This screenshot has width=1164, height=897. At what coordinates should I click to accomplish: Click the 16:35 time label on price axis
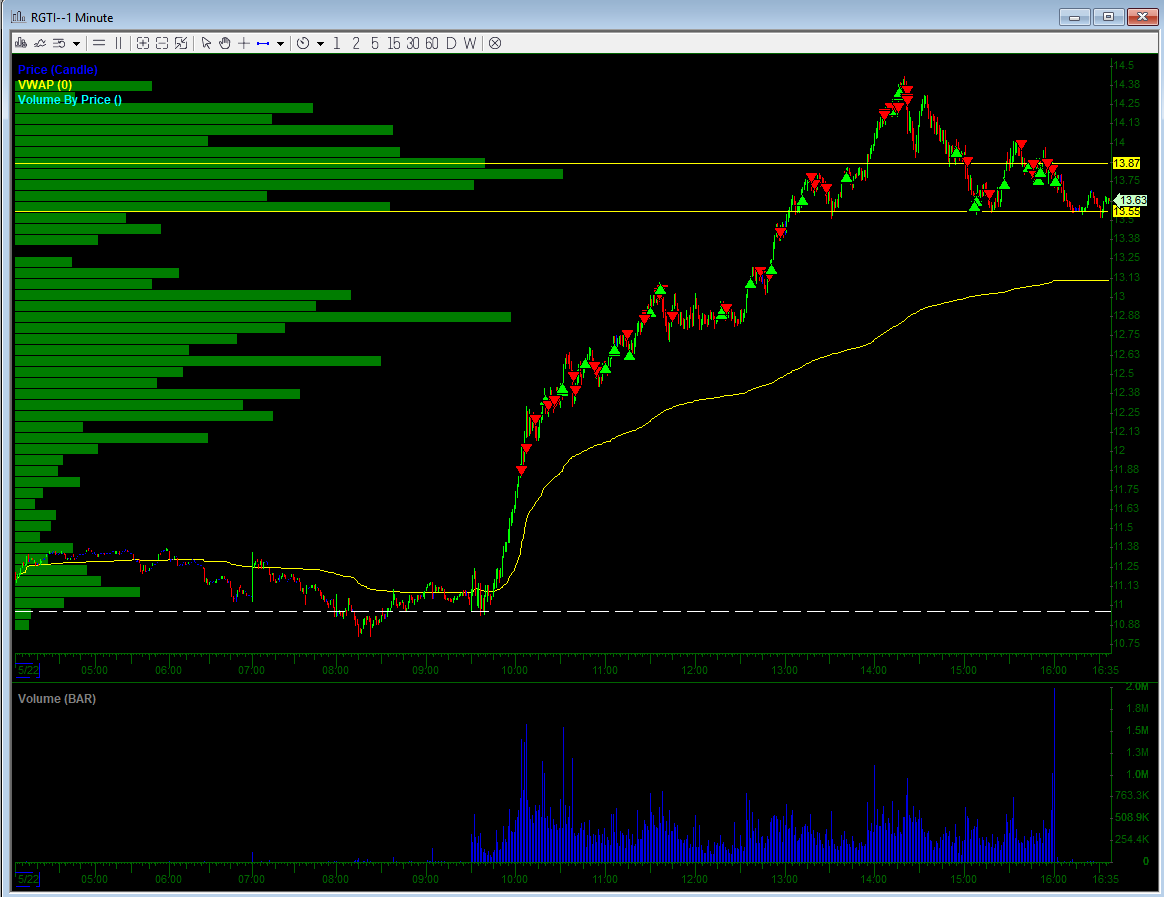click(1105, 670)
